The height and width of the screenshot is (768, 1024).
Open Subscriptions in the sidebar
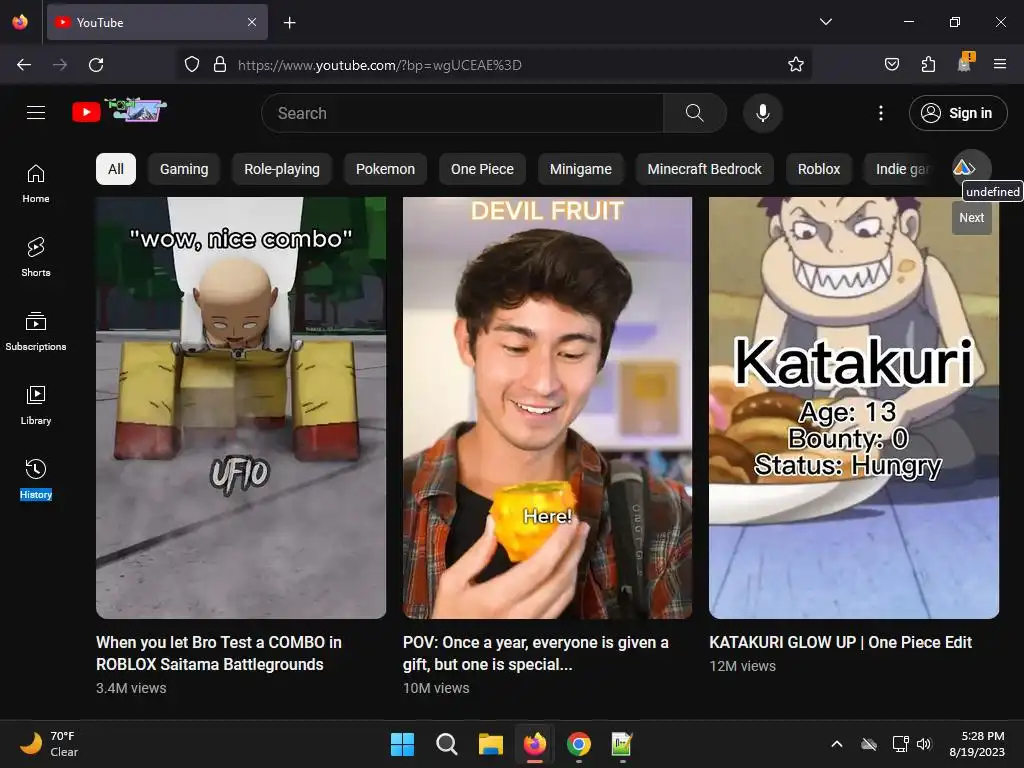(36, 331)
